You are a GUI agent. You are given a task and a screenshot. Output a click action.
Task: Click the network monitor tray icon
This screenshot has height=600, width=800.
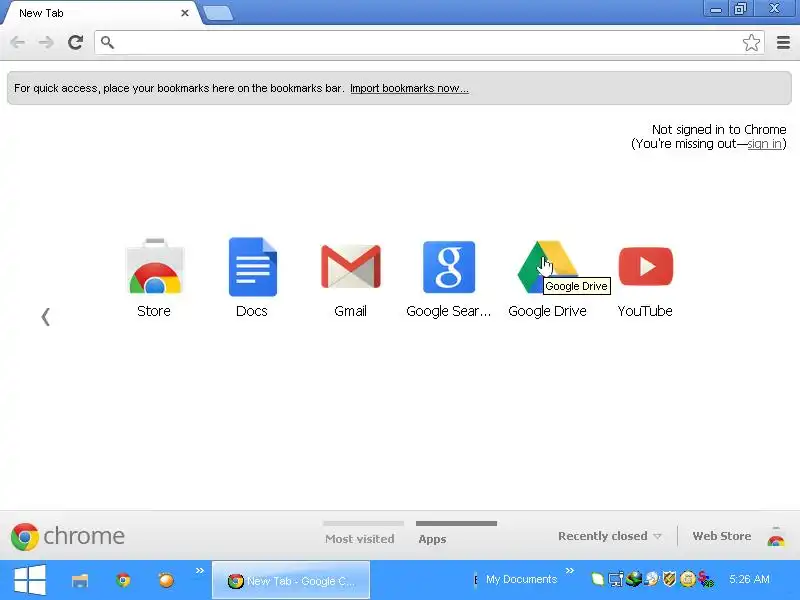pos(616,579)
